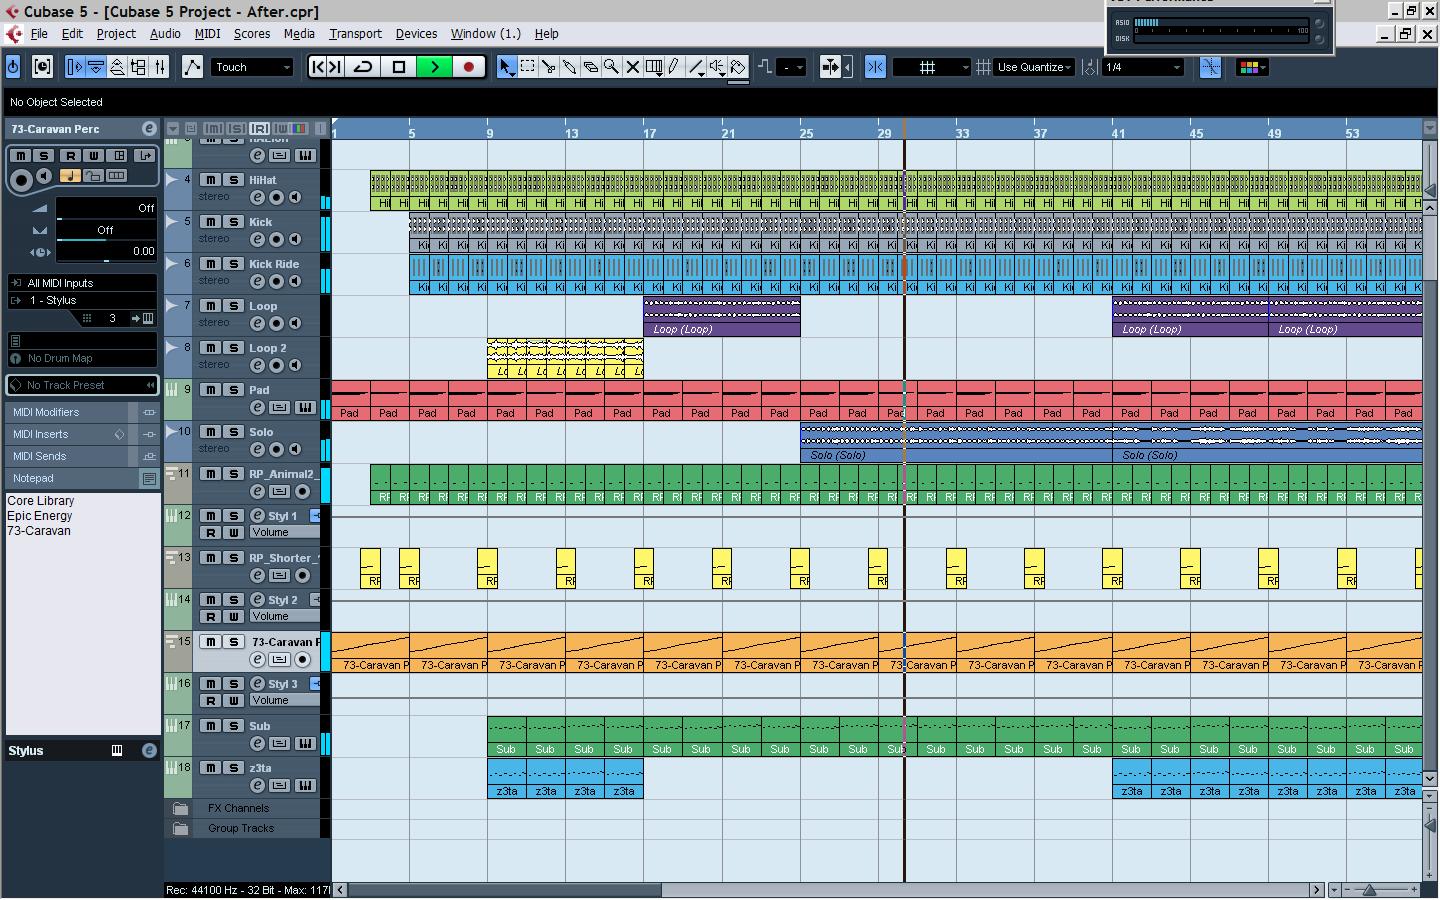
Task: Select the Zoom magnifier tool
Action: point(611,67)
